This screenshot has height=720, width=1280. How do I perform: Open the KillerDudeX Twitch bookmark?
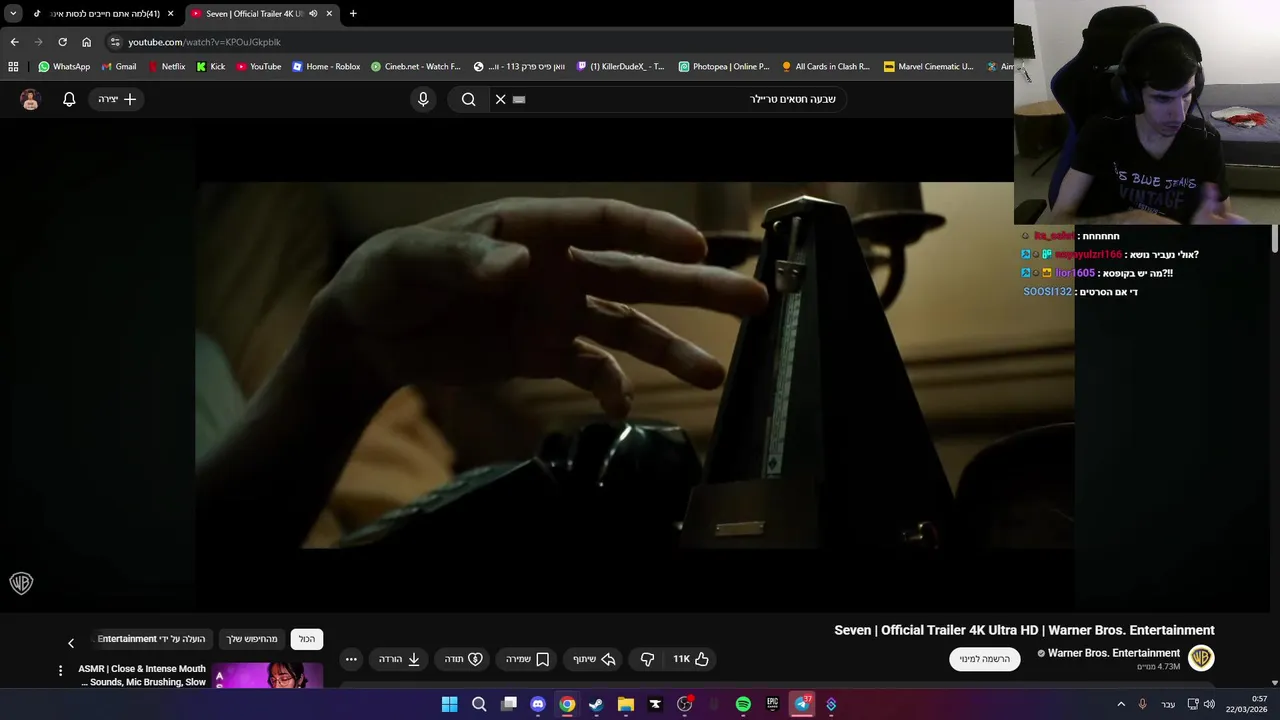coord(621,67)
